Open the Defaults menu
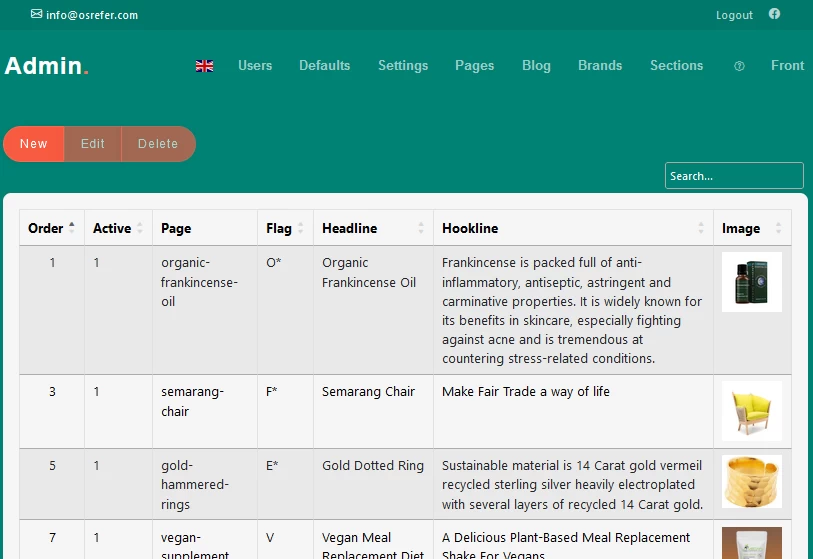813x559 pixels. (325, 66)
